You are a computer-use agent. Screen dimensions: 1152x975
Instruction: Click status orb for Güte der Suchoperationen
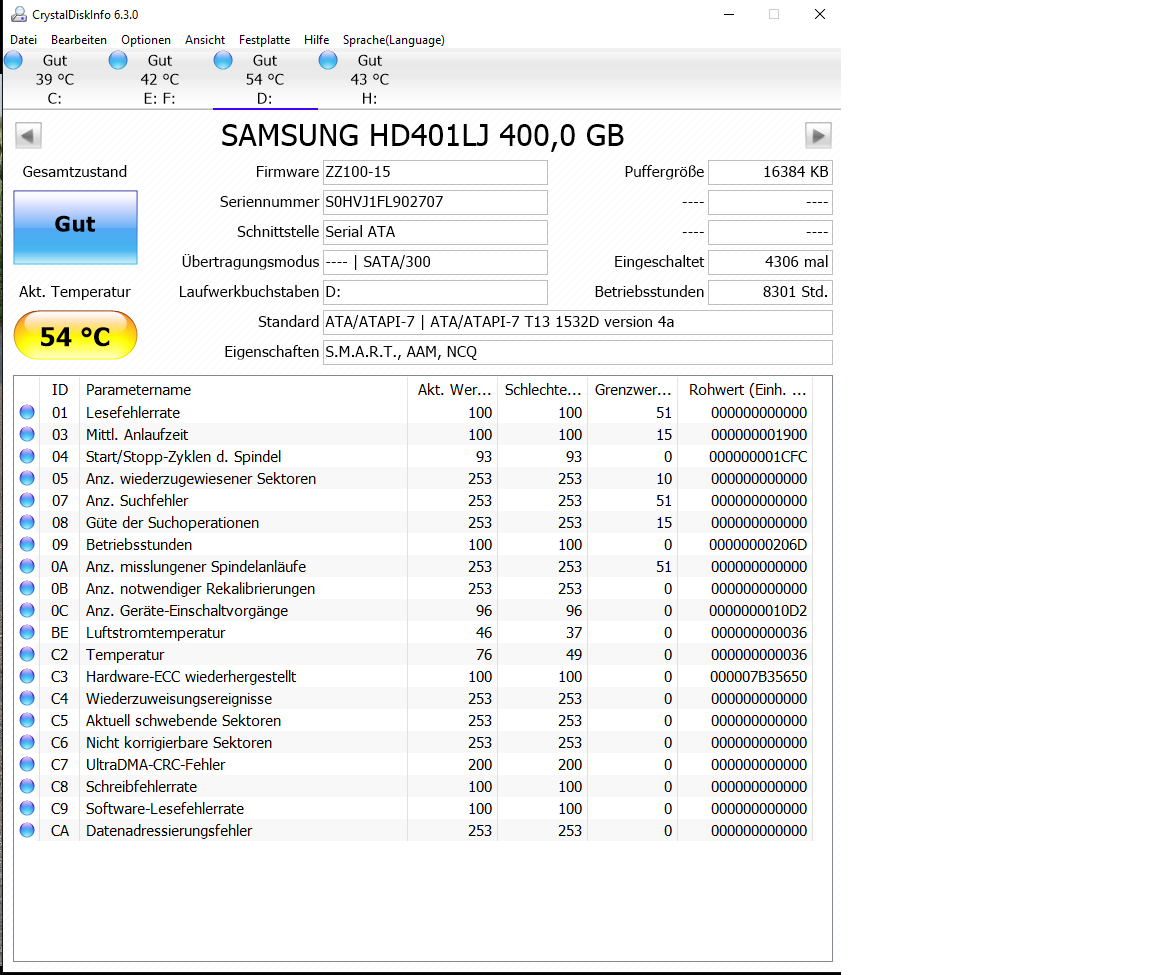pos(27,522)
